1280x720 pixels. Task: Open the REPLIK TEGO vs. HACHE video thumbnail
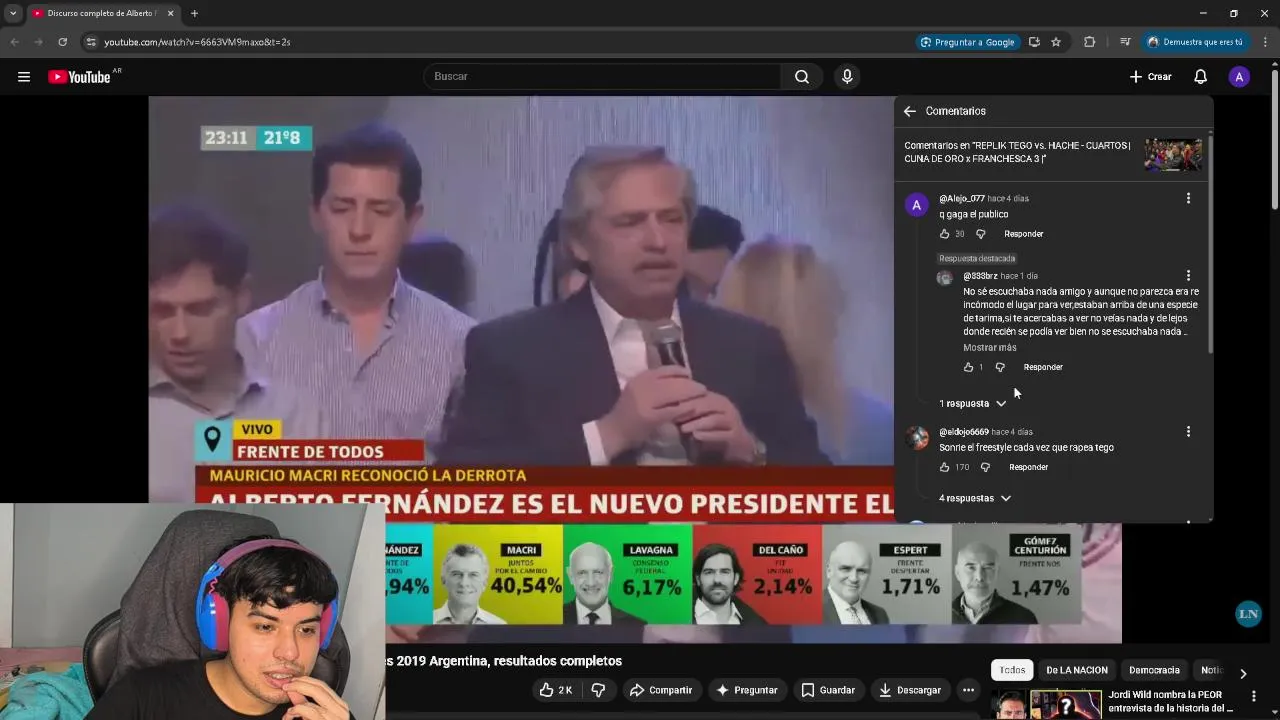click(x=1173, y=154)
